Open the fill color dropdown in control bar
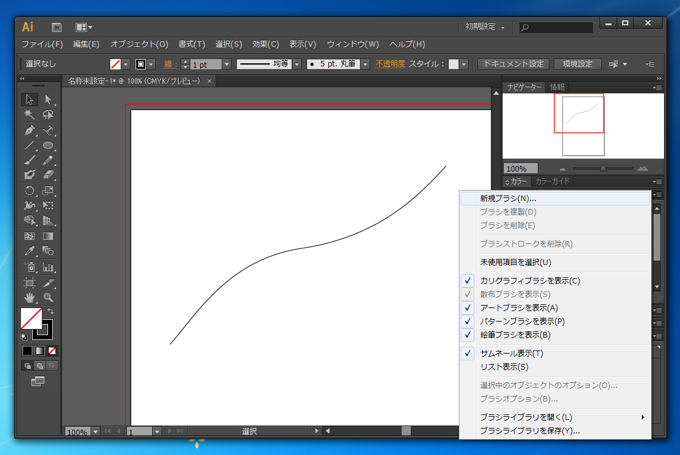This screenshot has width=680, height=455. click(125, 64)
